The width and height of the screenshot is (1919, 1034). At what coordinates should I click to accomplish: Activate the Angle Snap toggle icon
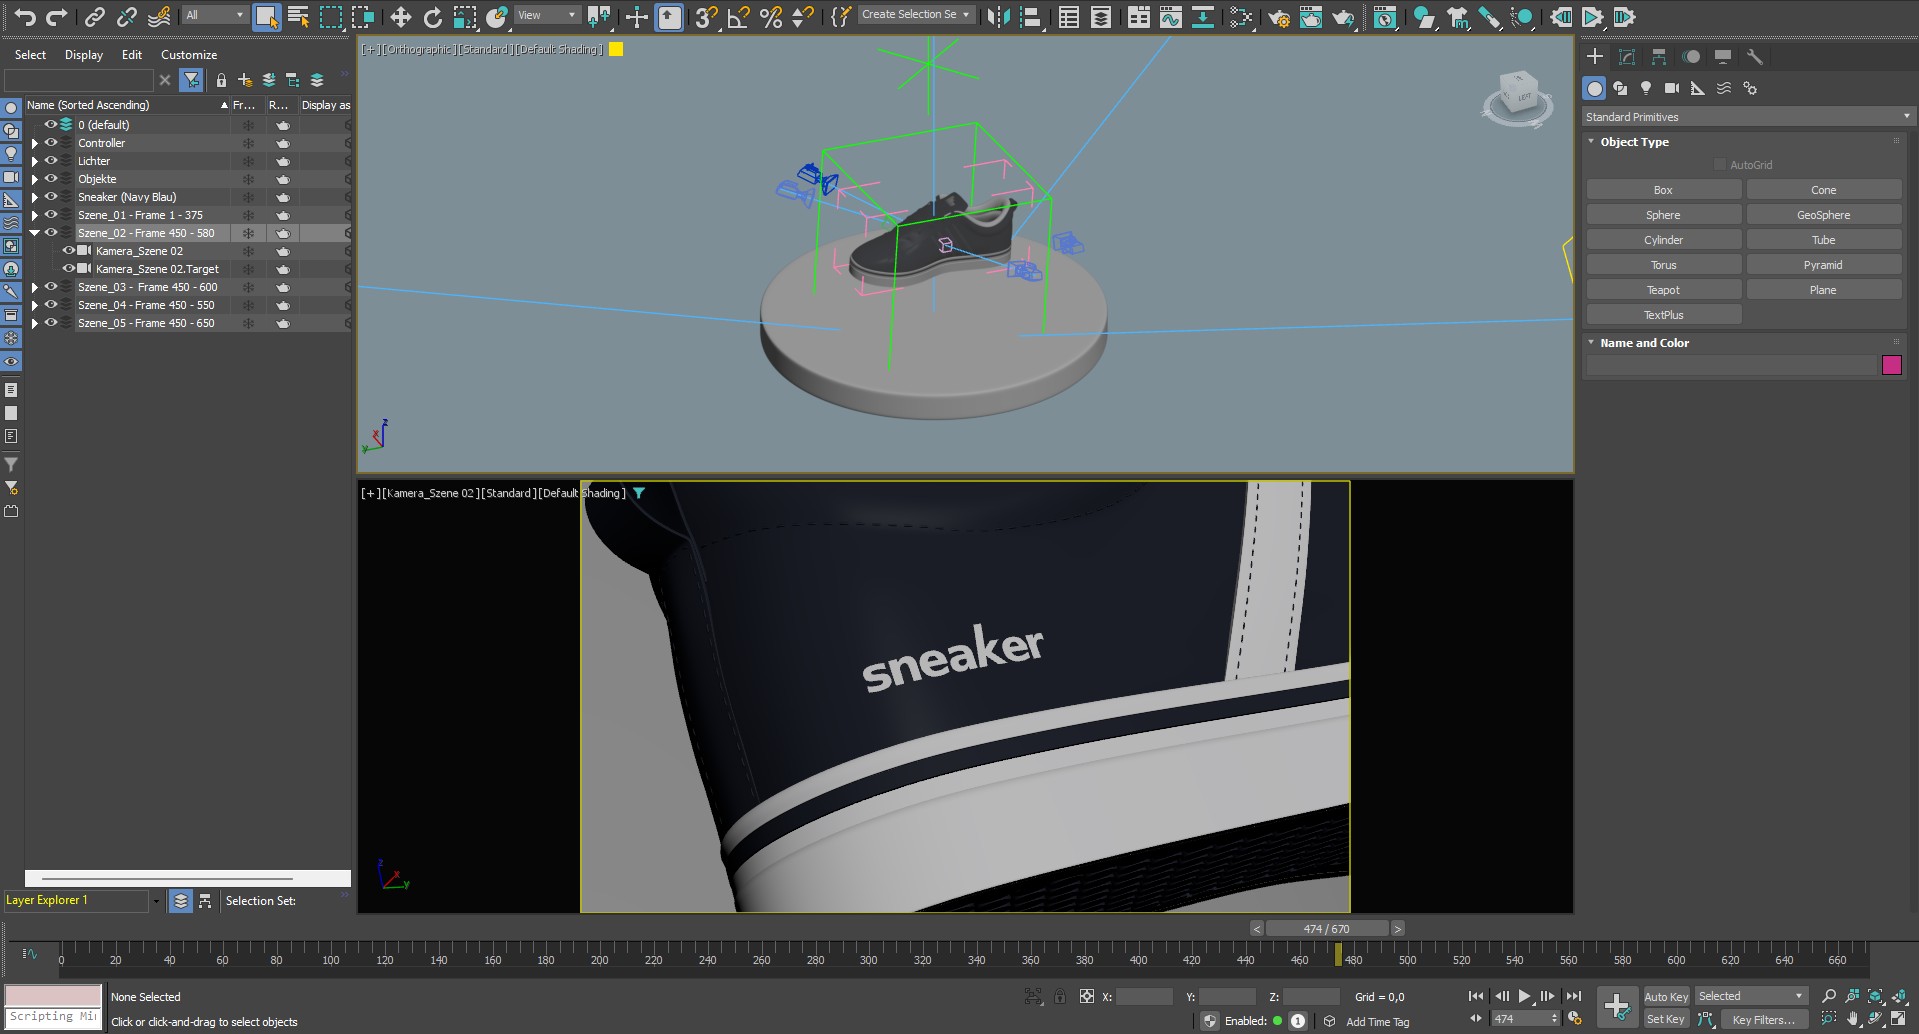[x=738, y=16]
